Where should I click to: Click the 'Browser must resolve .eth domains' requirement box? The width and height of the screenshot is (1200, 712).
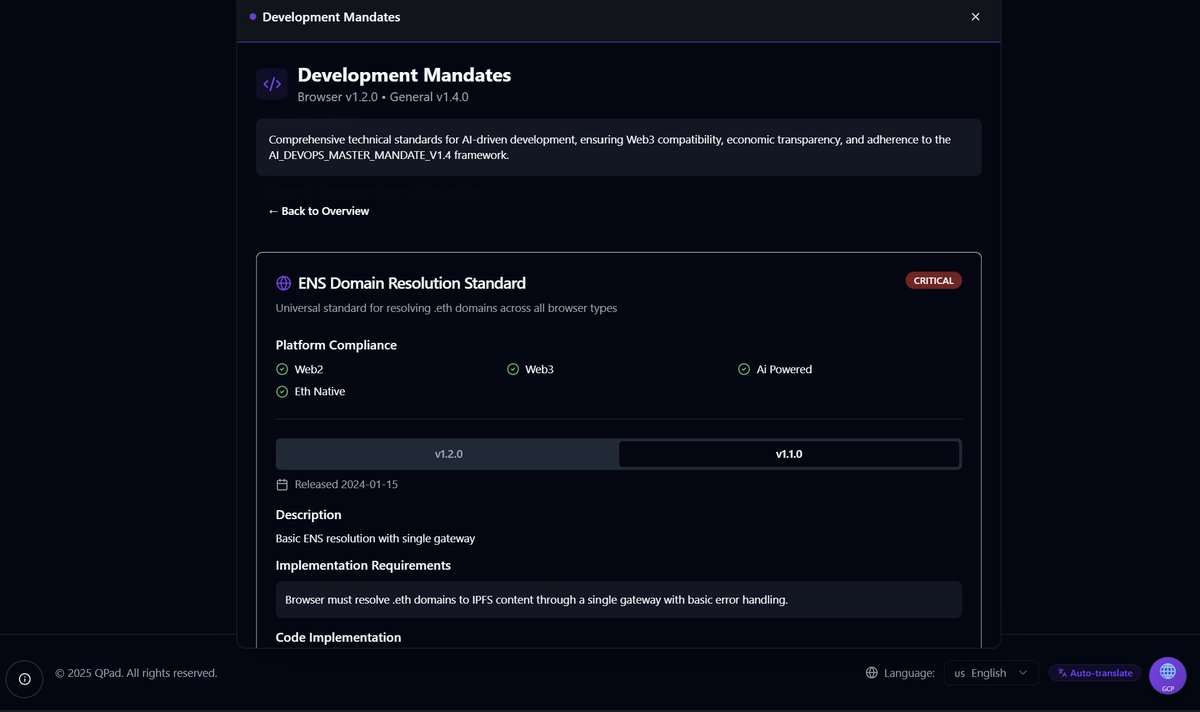click(619, 600)
